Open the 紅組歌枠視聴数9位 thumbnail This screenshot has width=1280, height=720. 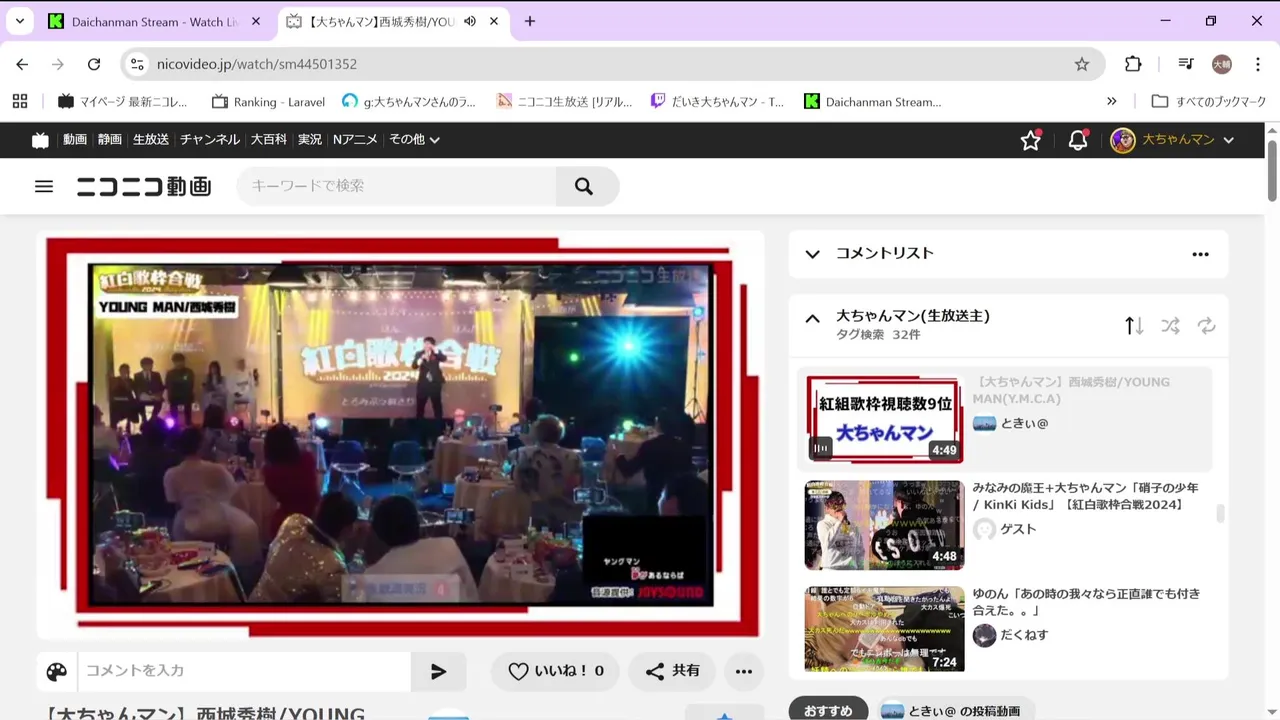885,419
